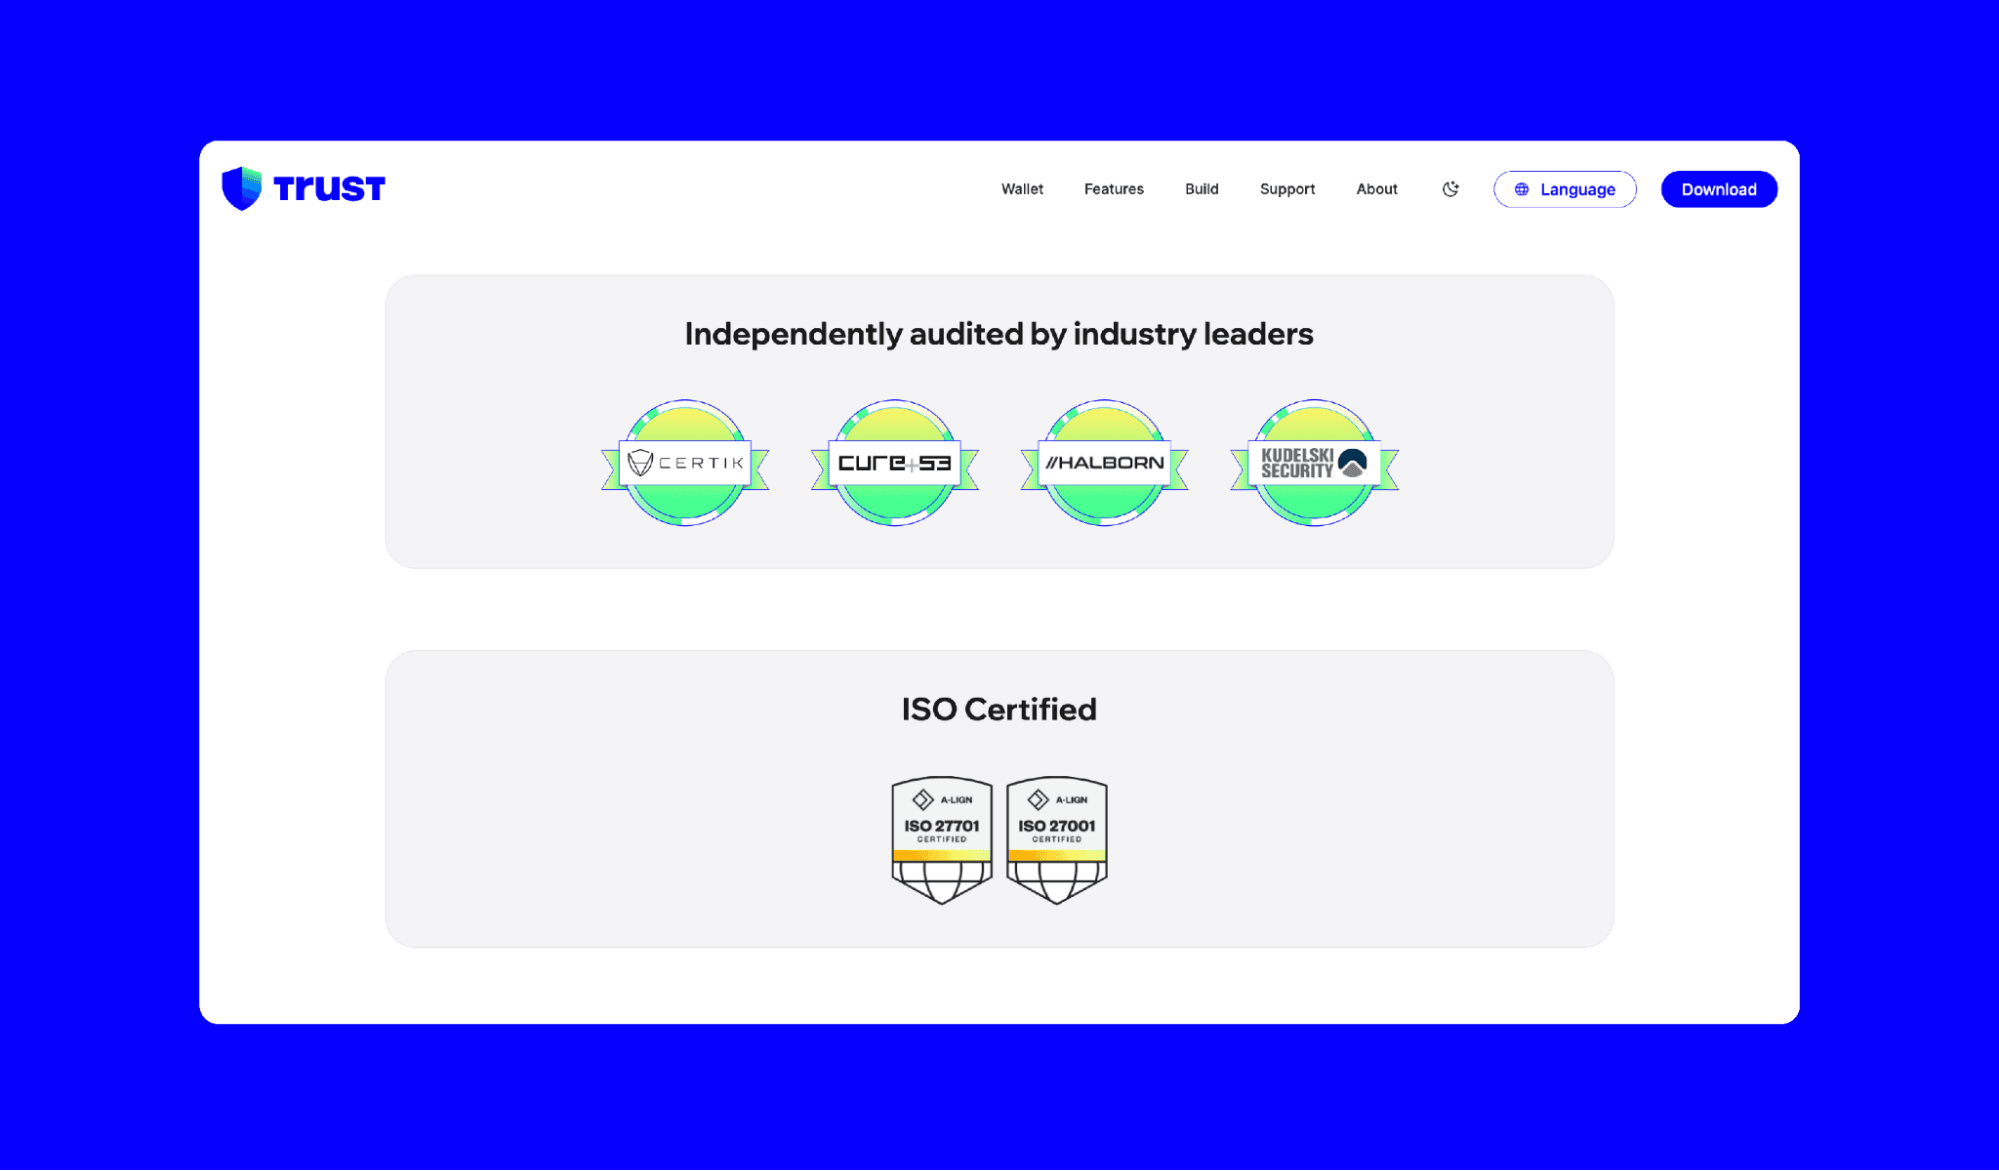The image size is (1999, 1171).
Task: Click the Language button label
Action: (x=1578, y=190)
